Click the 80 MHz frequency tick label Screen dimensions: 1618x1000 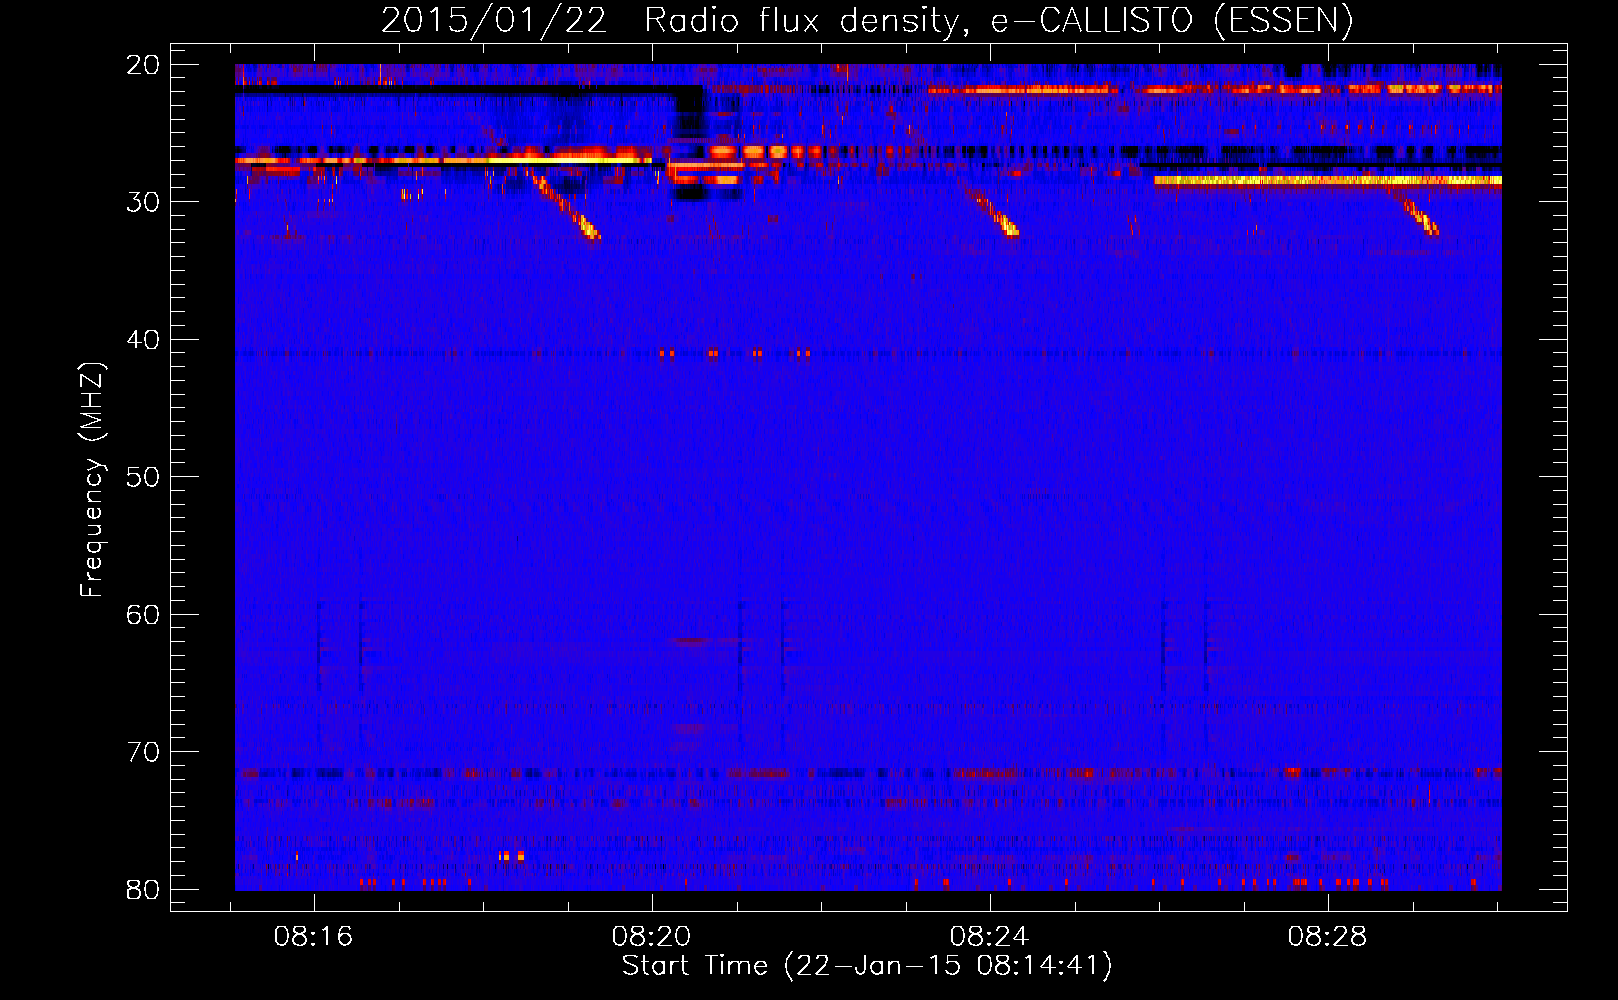click(143, 889)
